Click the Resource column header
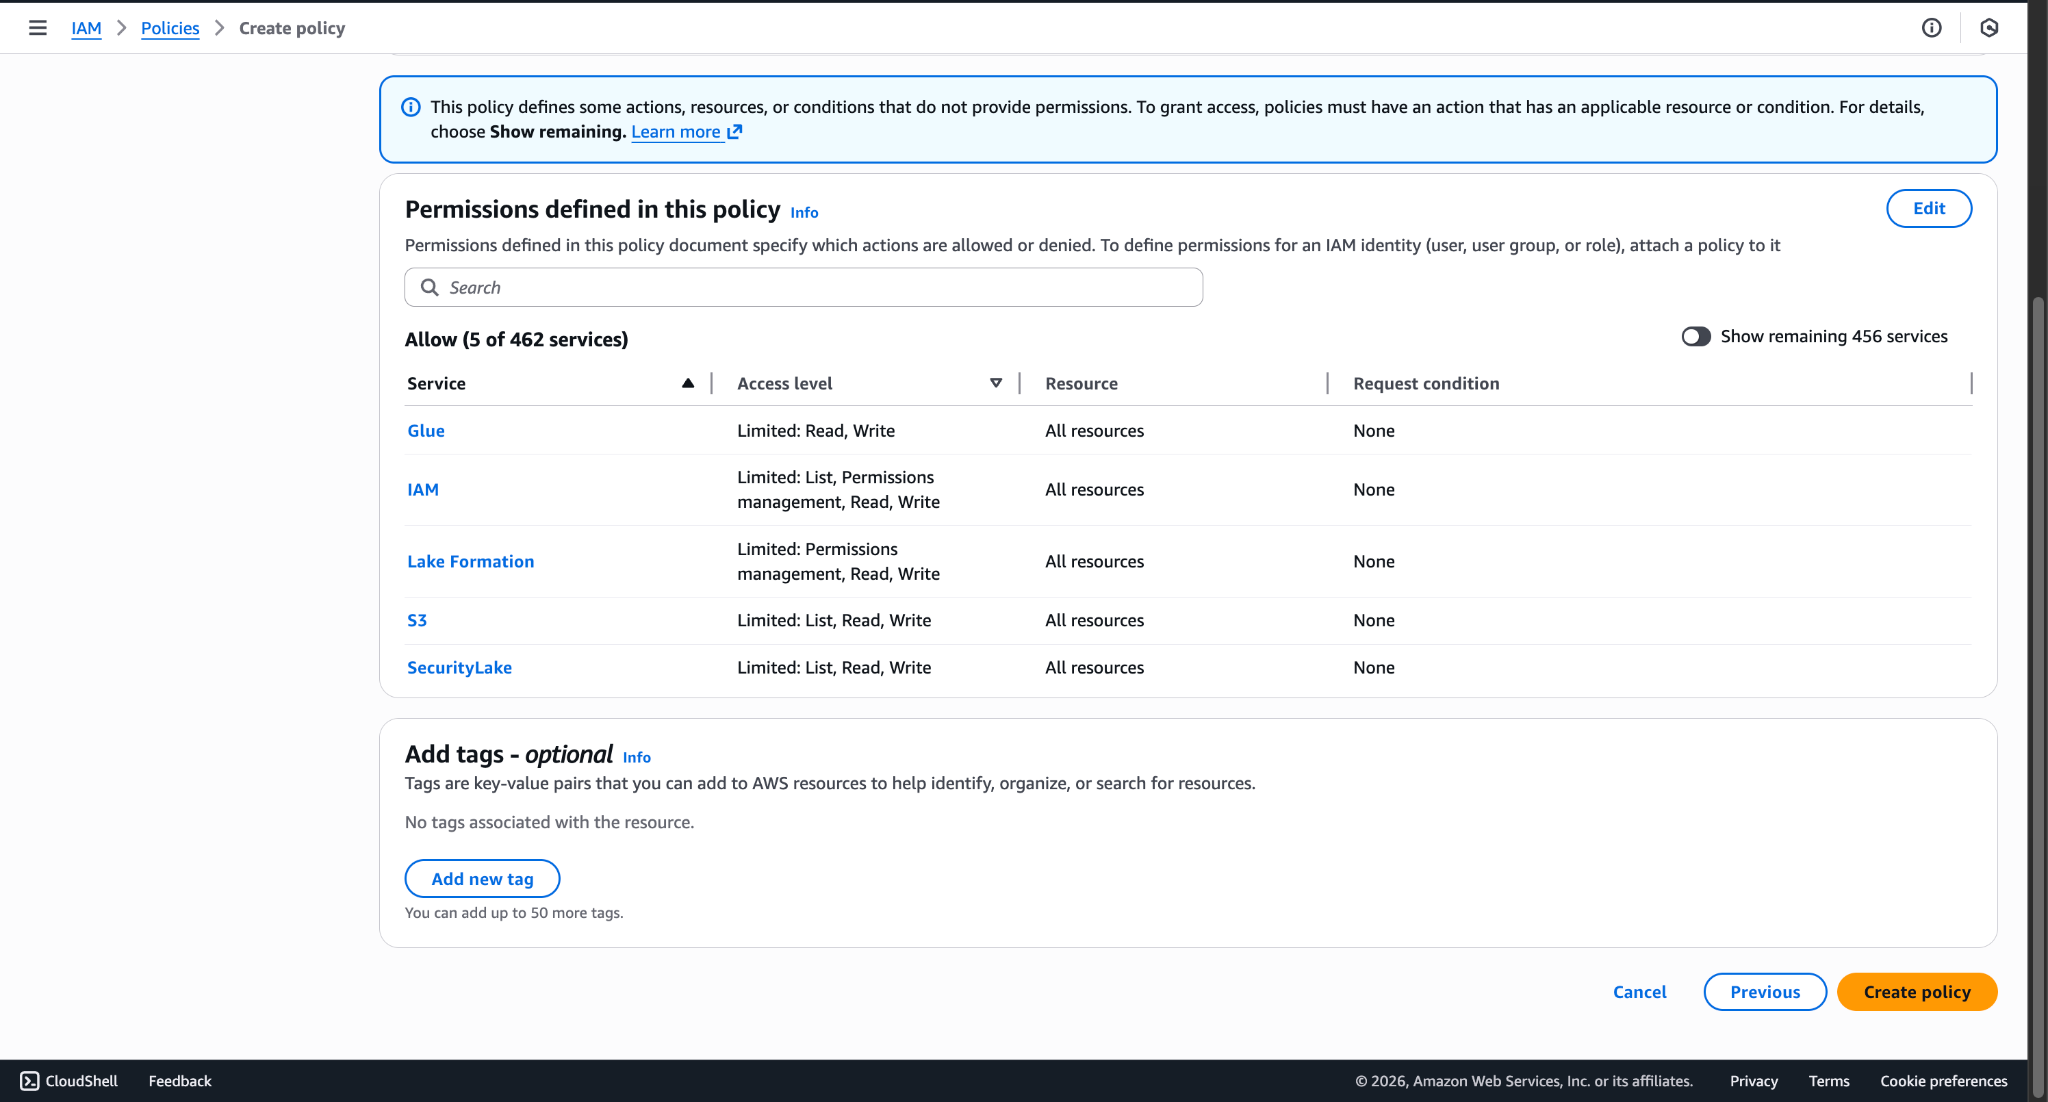2048x1102 pixels. (x=1081, y=384)
